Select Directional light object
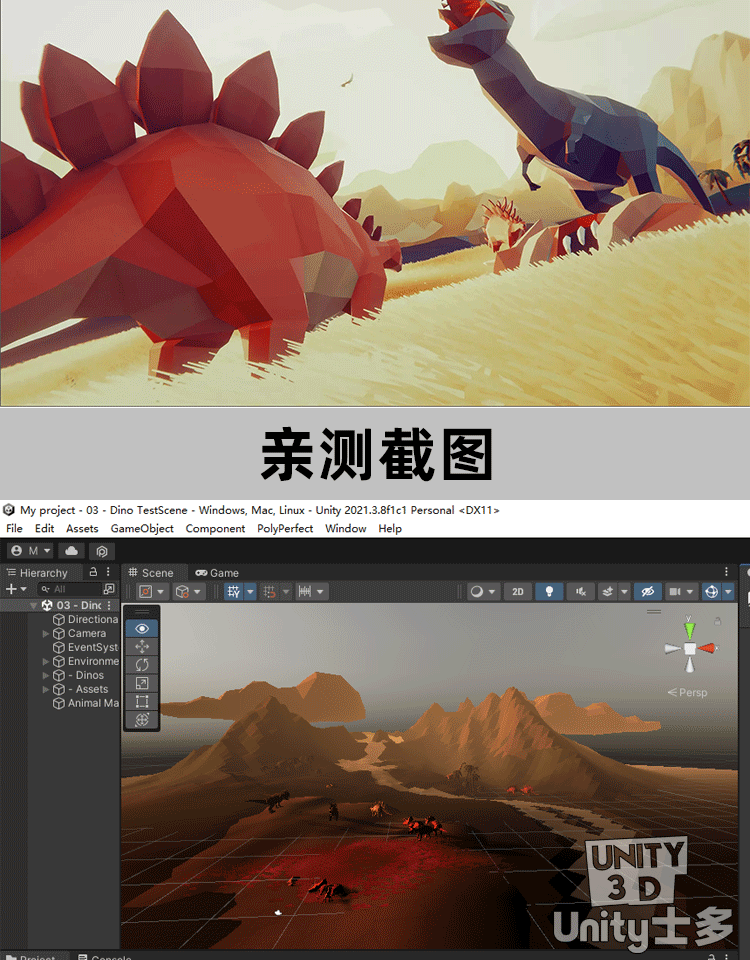The height and width of the screenshot is (960, 750). point(86,620)
